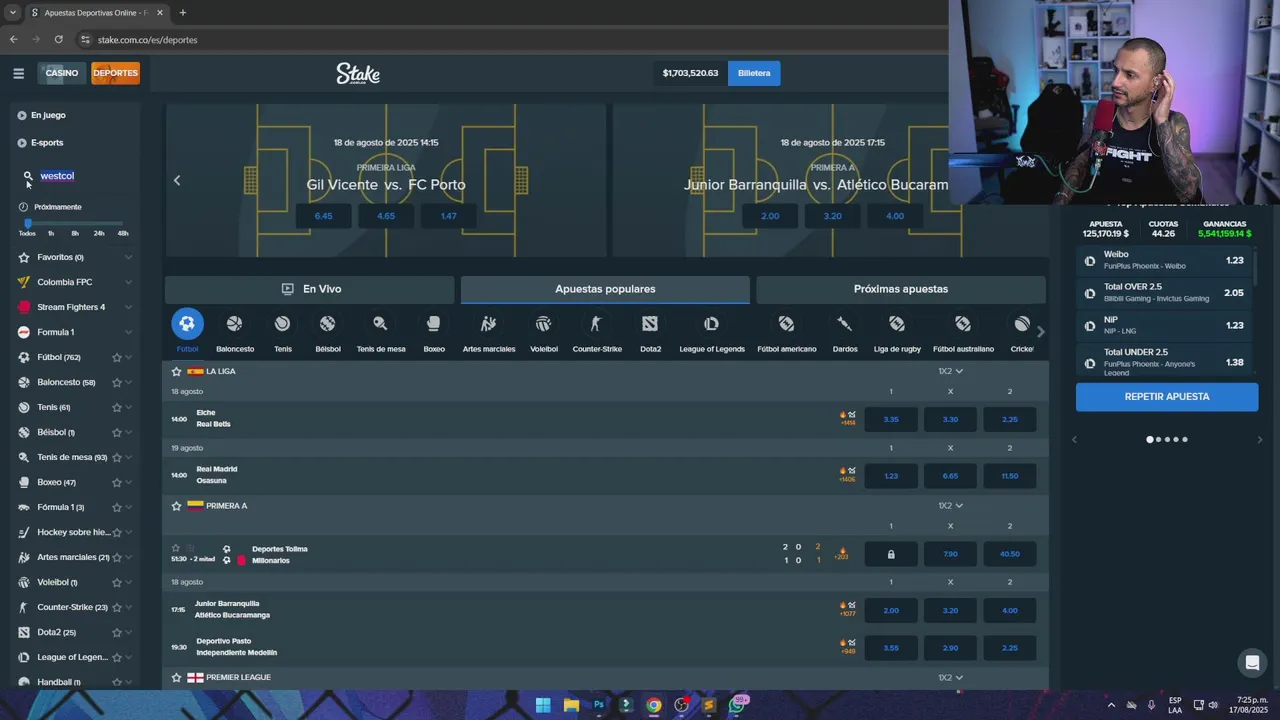Expand Stream Fighters 4 section
This screenshot has width=1280, height=720.
coord(128,307)
